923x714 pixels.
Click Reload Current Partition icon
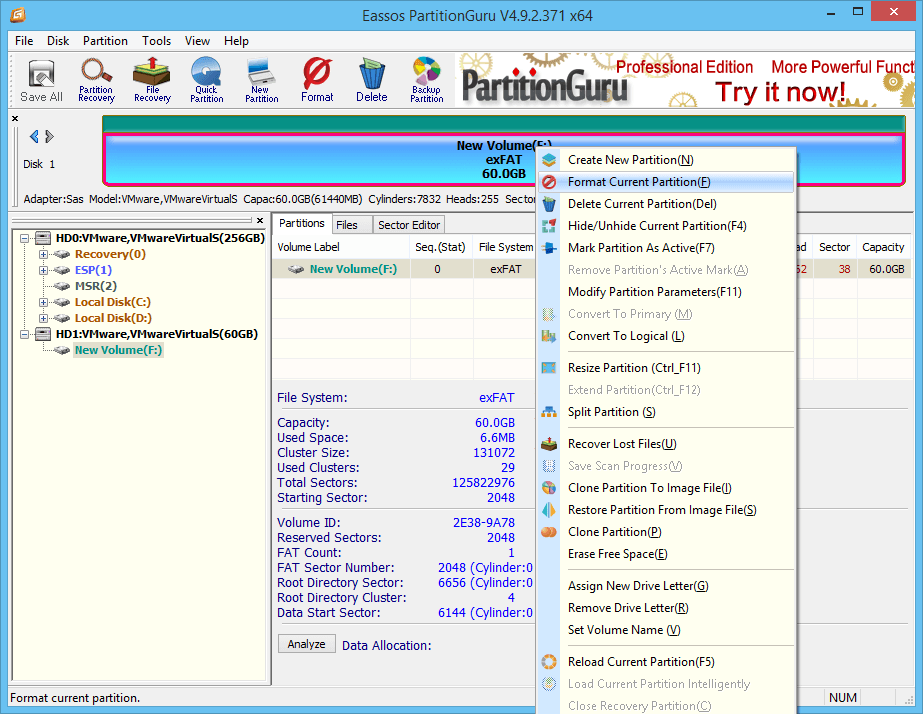549,662
